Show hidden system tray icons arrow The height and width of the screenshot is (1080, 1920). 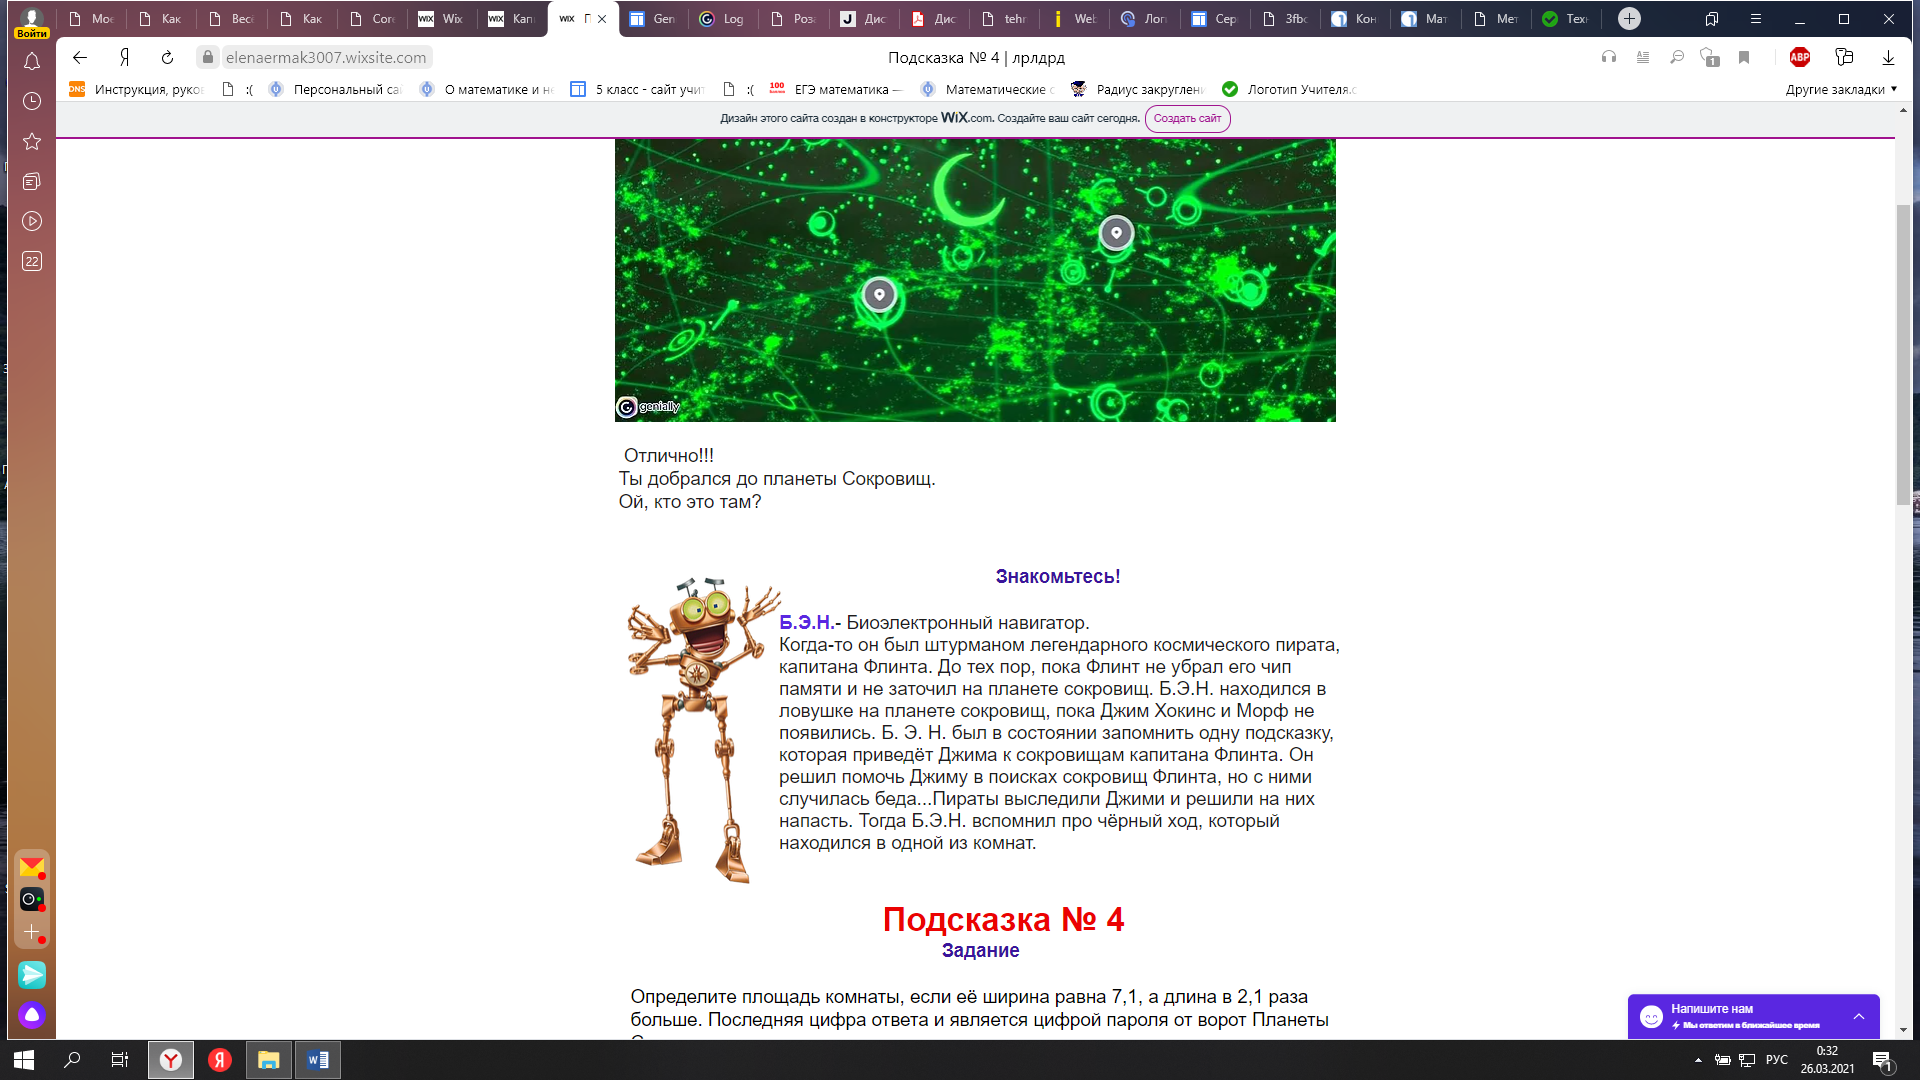pyautogui.click(x=1698, y=1060)
